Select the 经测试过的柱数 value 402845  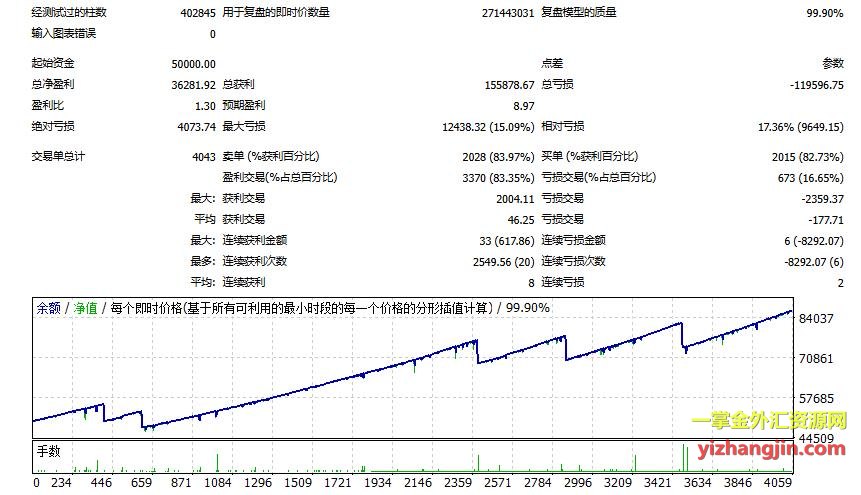click(x=195, y=13)
